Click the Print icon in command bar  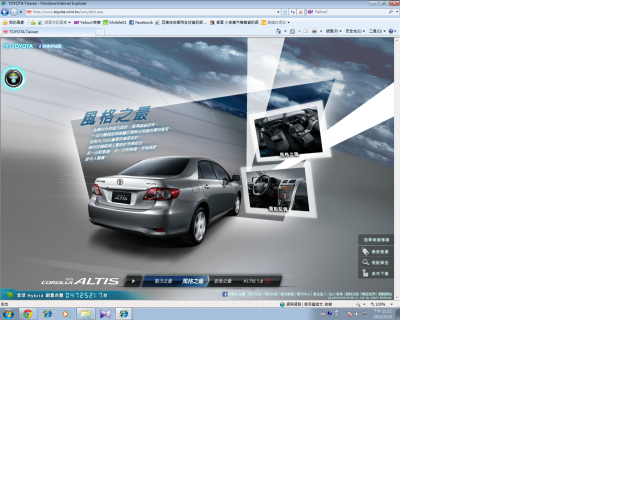[314, 31]
